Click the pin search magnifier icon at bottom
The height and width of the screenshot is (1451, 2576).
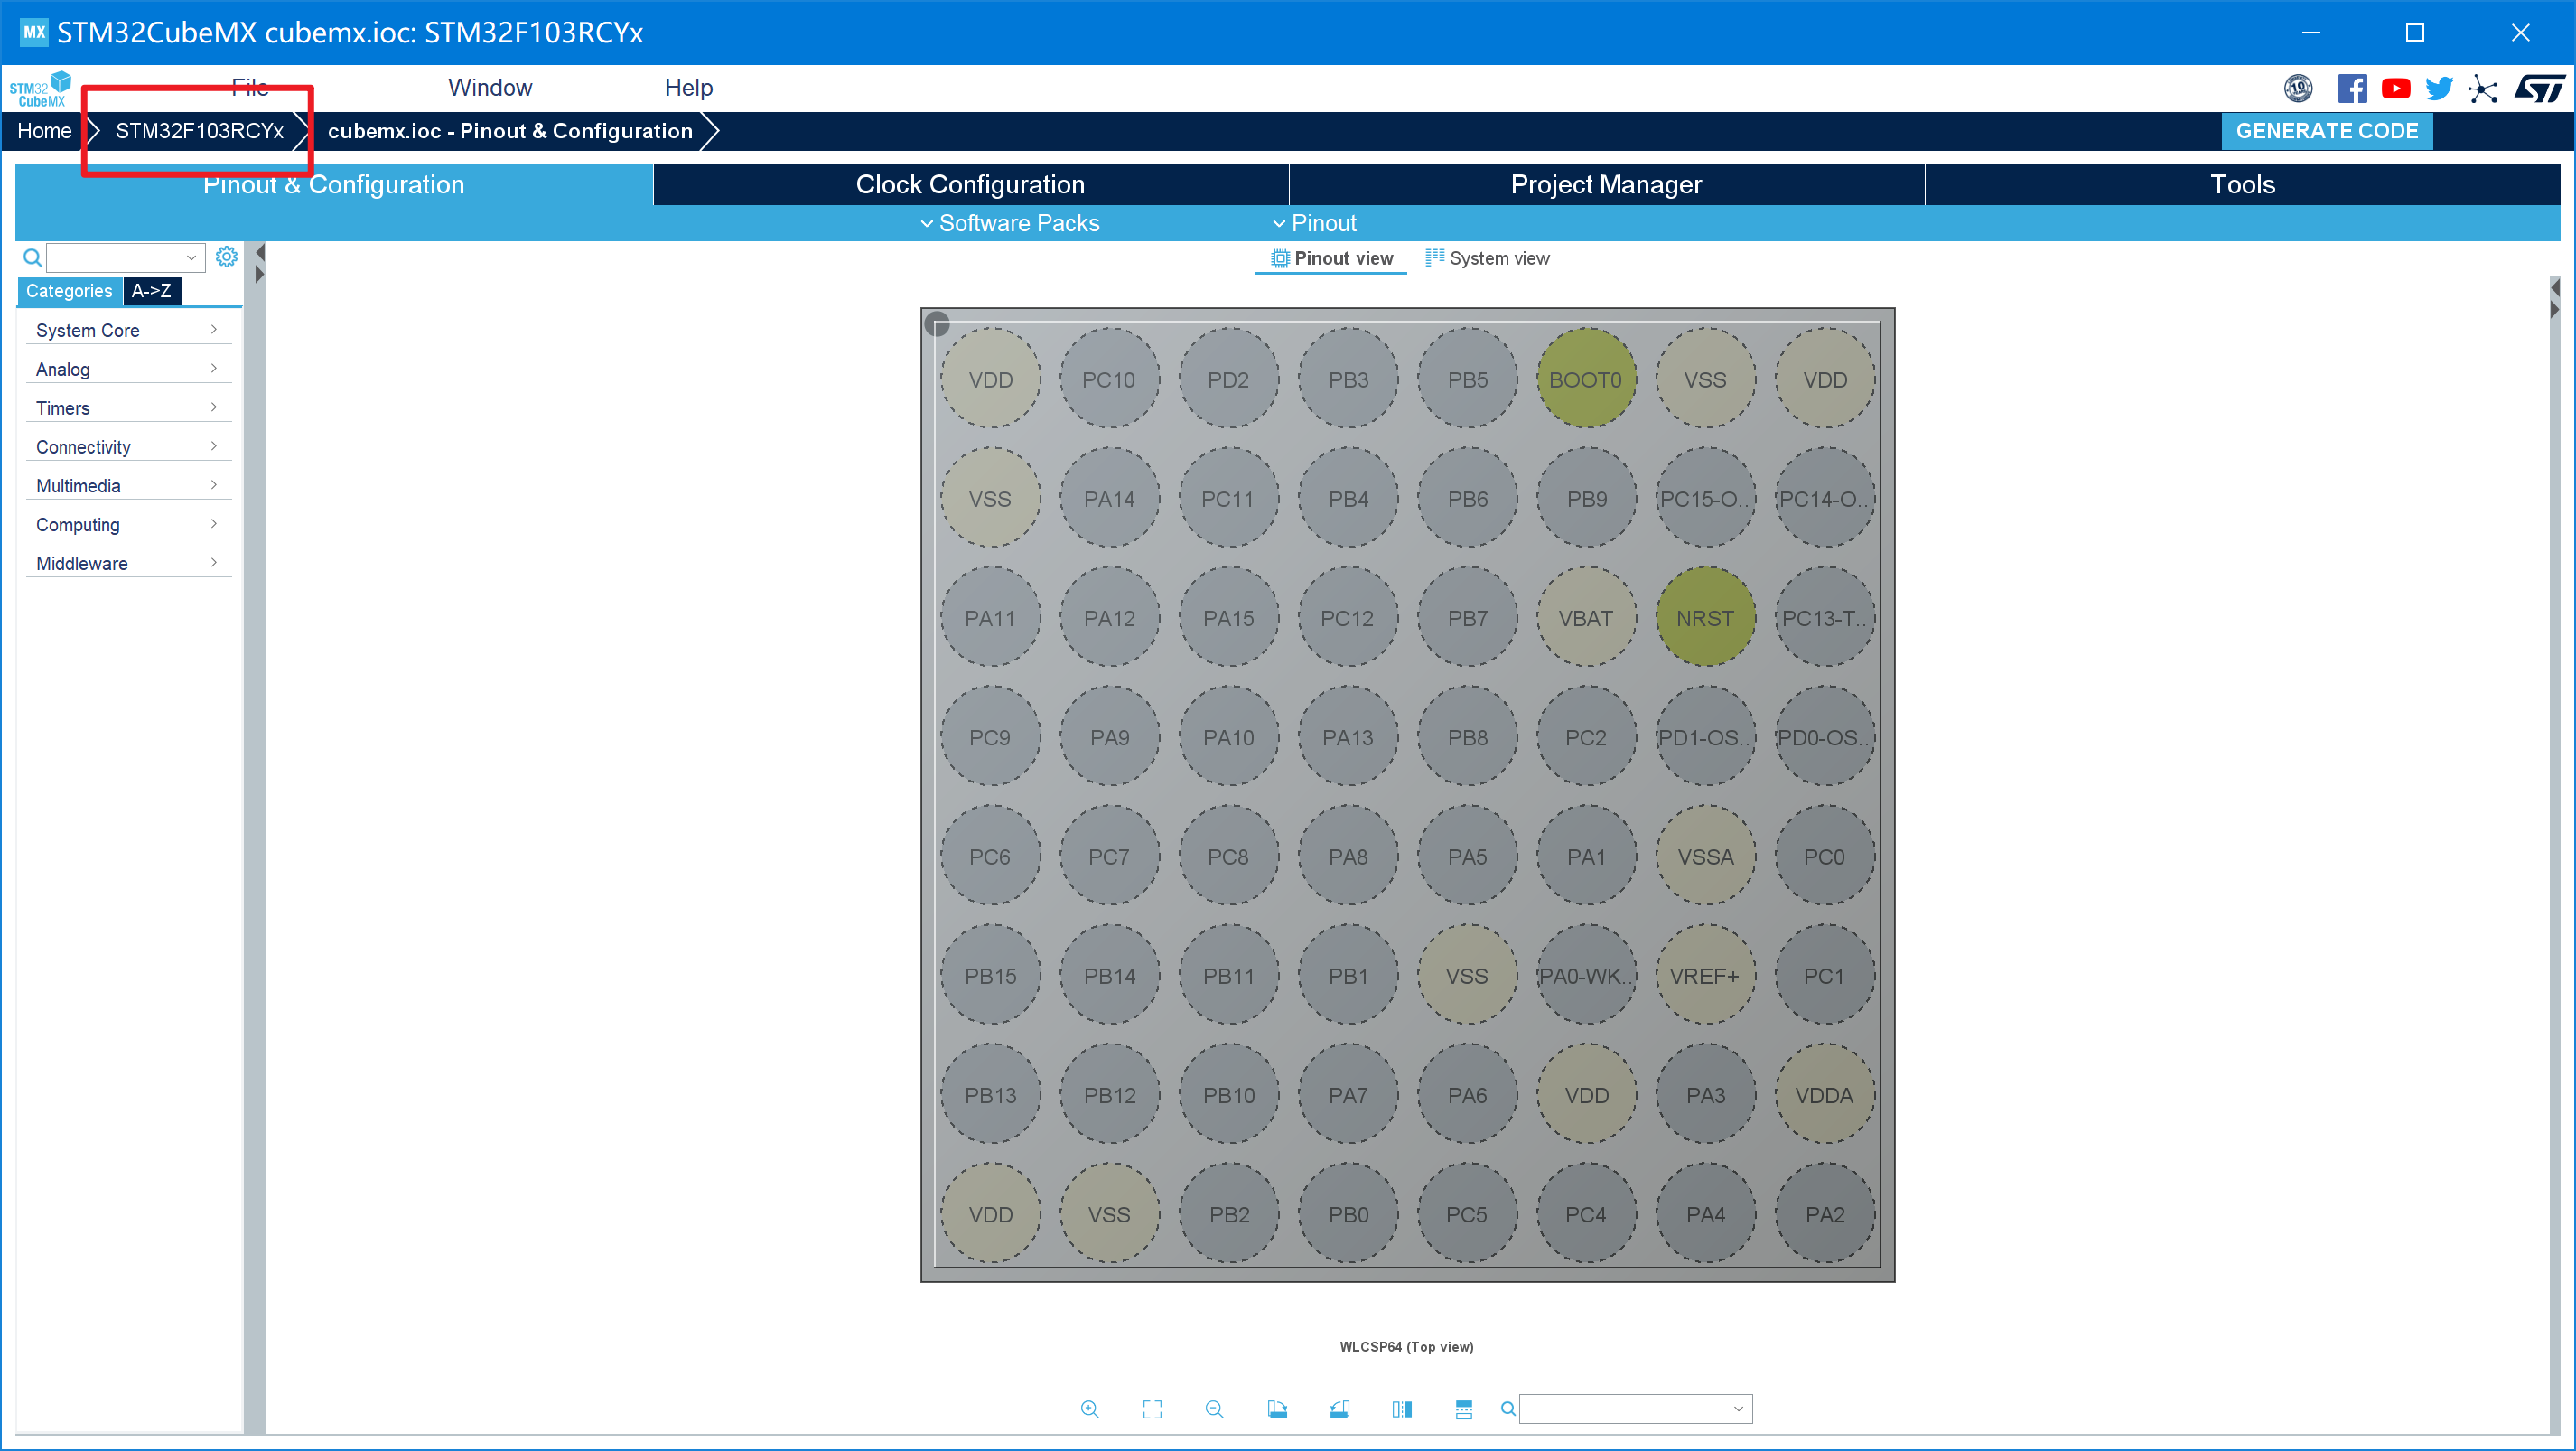pyautogui.click(x=1508, y=1408)
